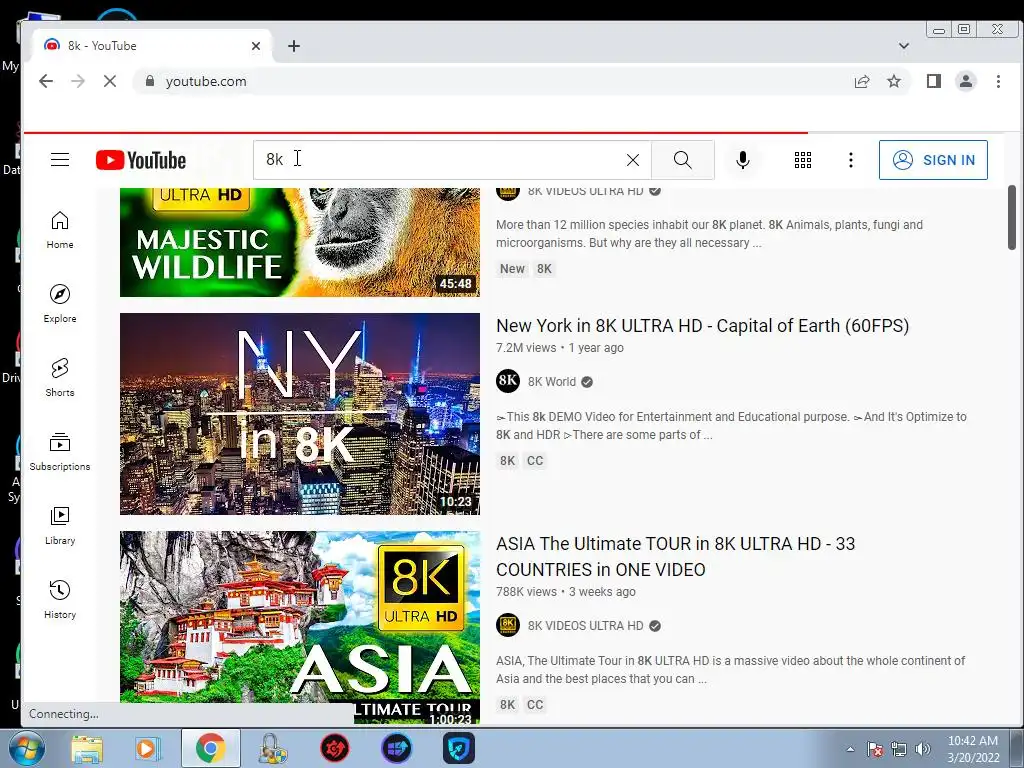
Task: Stop loading the page
Action: pos(110,81)
